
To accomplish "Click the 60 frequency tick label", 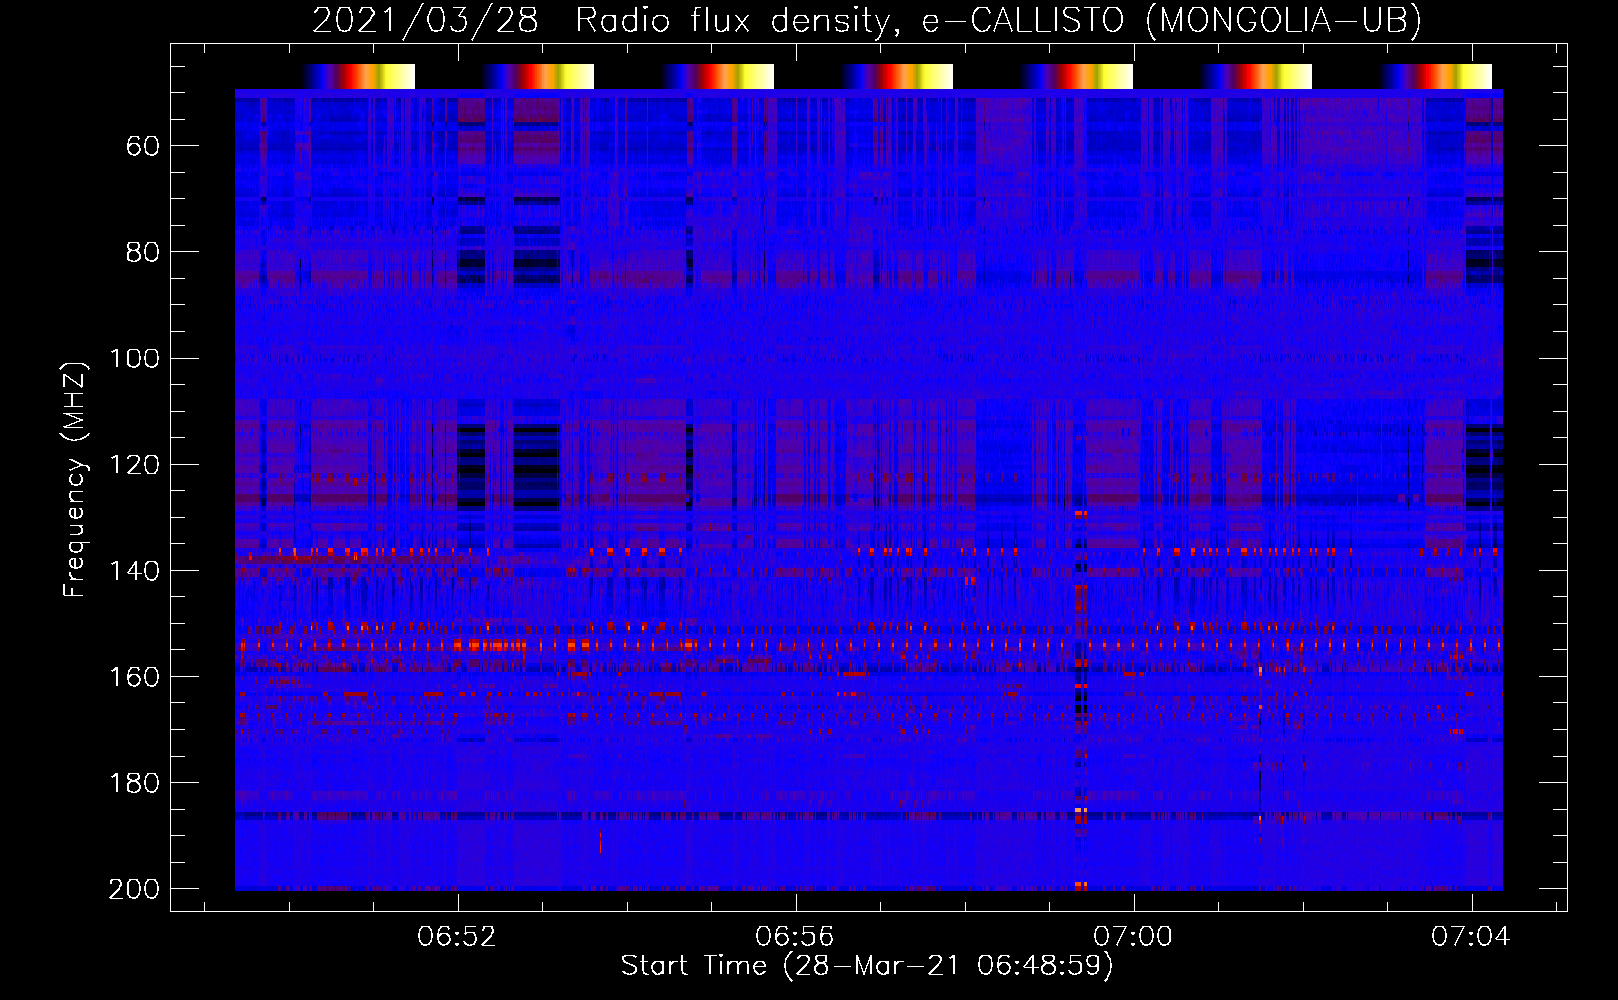I will [x=143, y=147].
